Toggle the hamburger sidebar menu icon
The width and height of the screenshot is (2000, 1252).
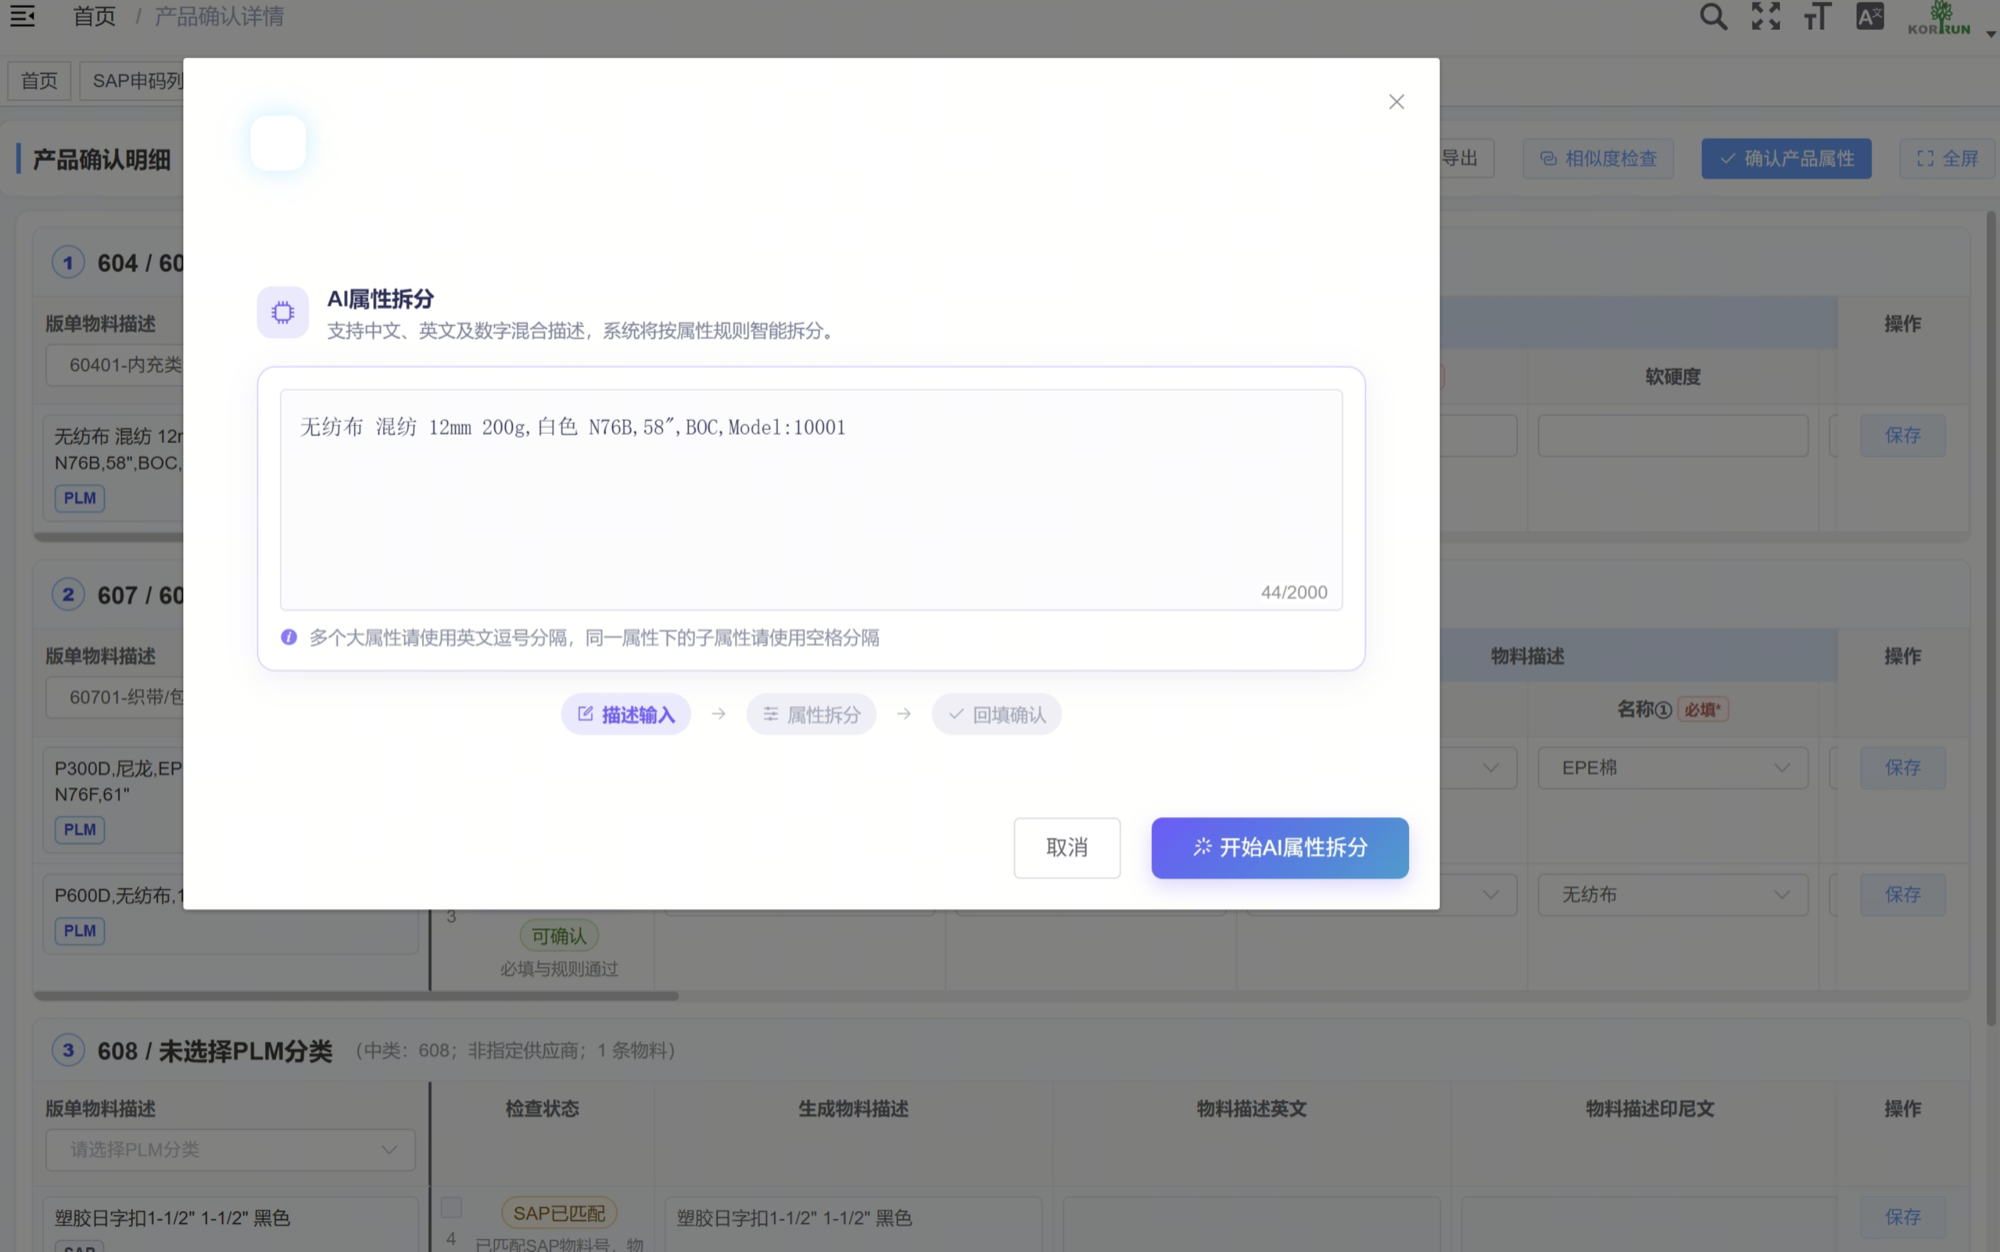point(22,16)
